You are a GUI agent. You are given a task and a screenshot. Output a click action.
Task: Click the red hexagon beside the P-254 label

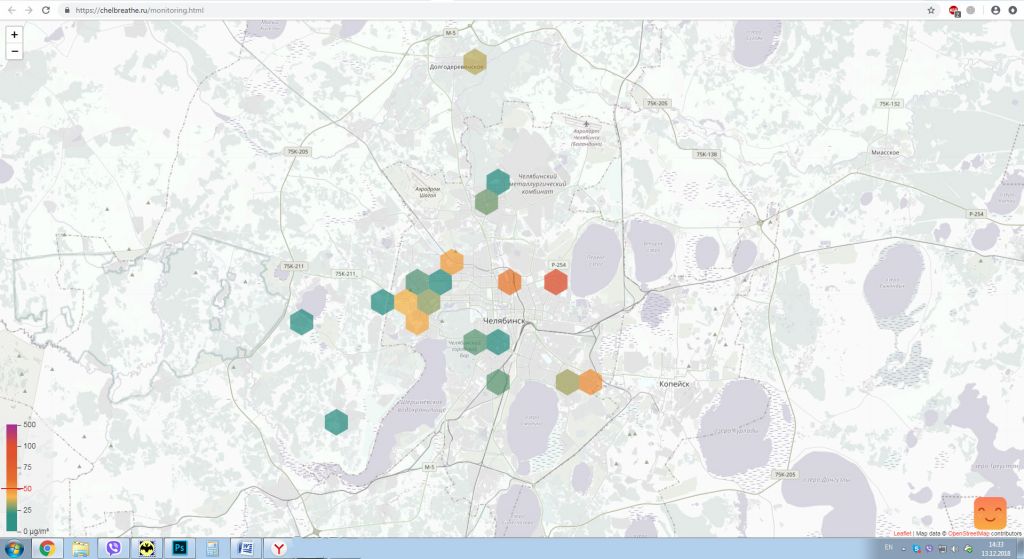click(556, 282)
